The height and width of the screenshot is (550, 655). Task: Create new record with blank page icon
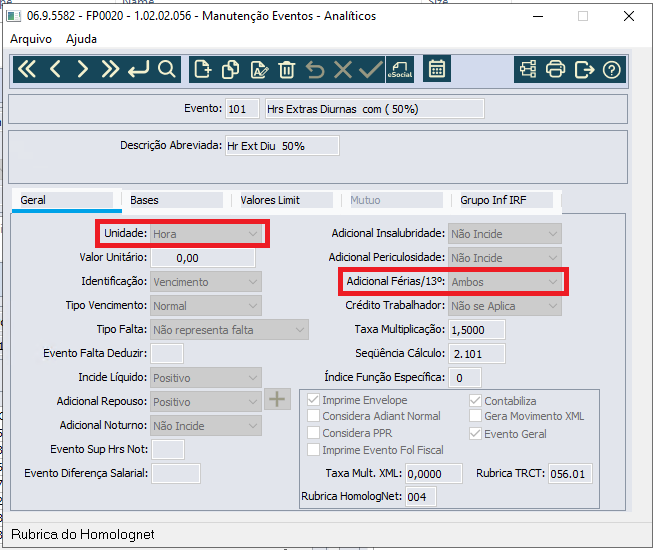click(203, 69)
